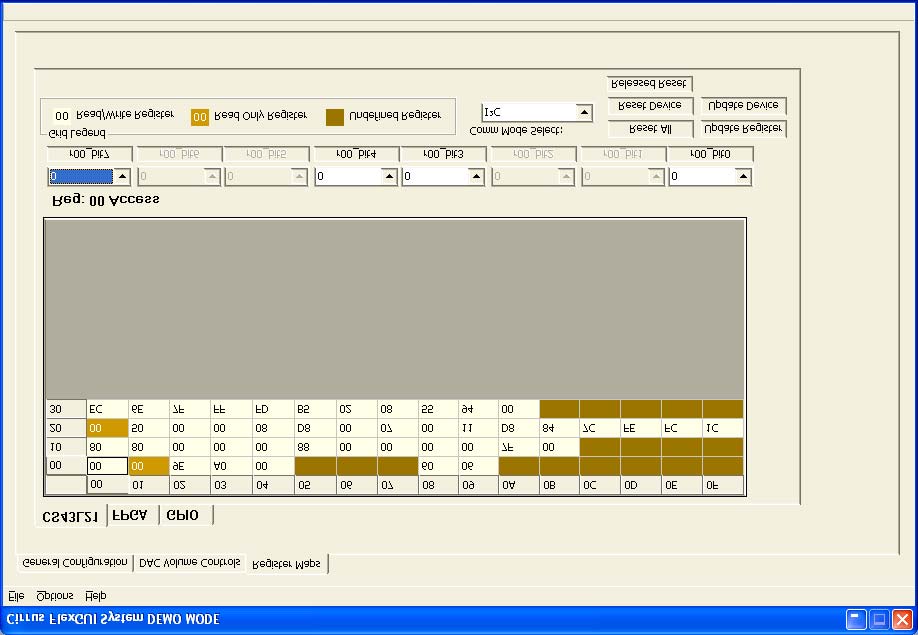The height and width of the screenshot is (635, 918).
Task: Click the Released Reset button
Action: [x=649, y=83]
